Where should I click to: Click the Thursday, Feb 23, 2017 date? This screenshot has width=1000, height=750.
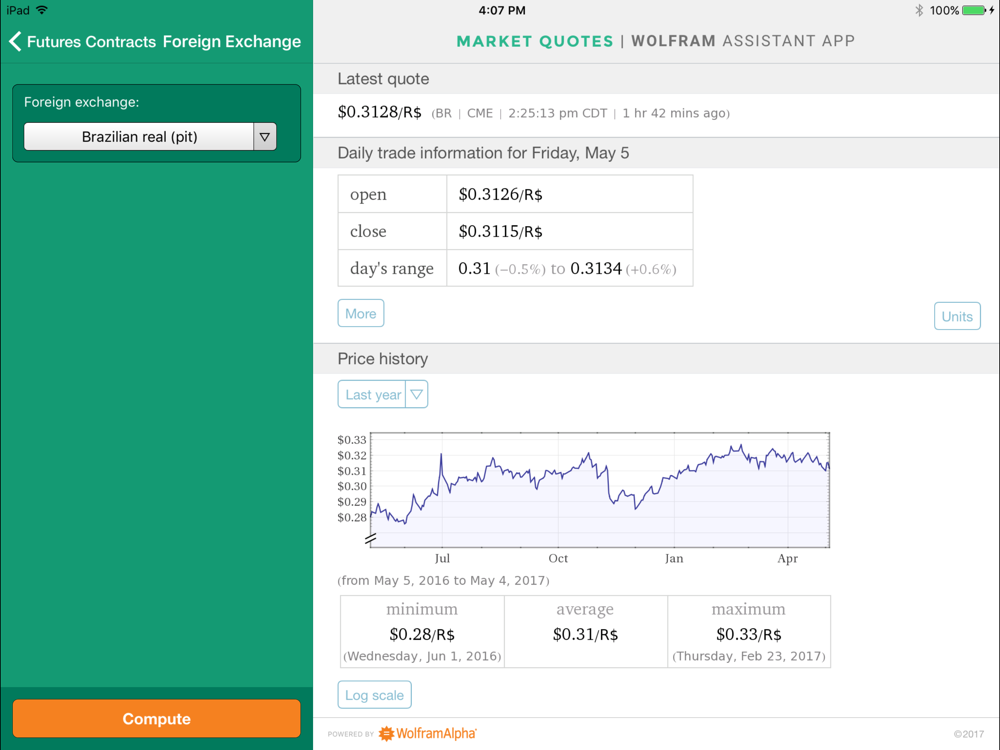(x=749, y=656)
